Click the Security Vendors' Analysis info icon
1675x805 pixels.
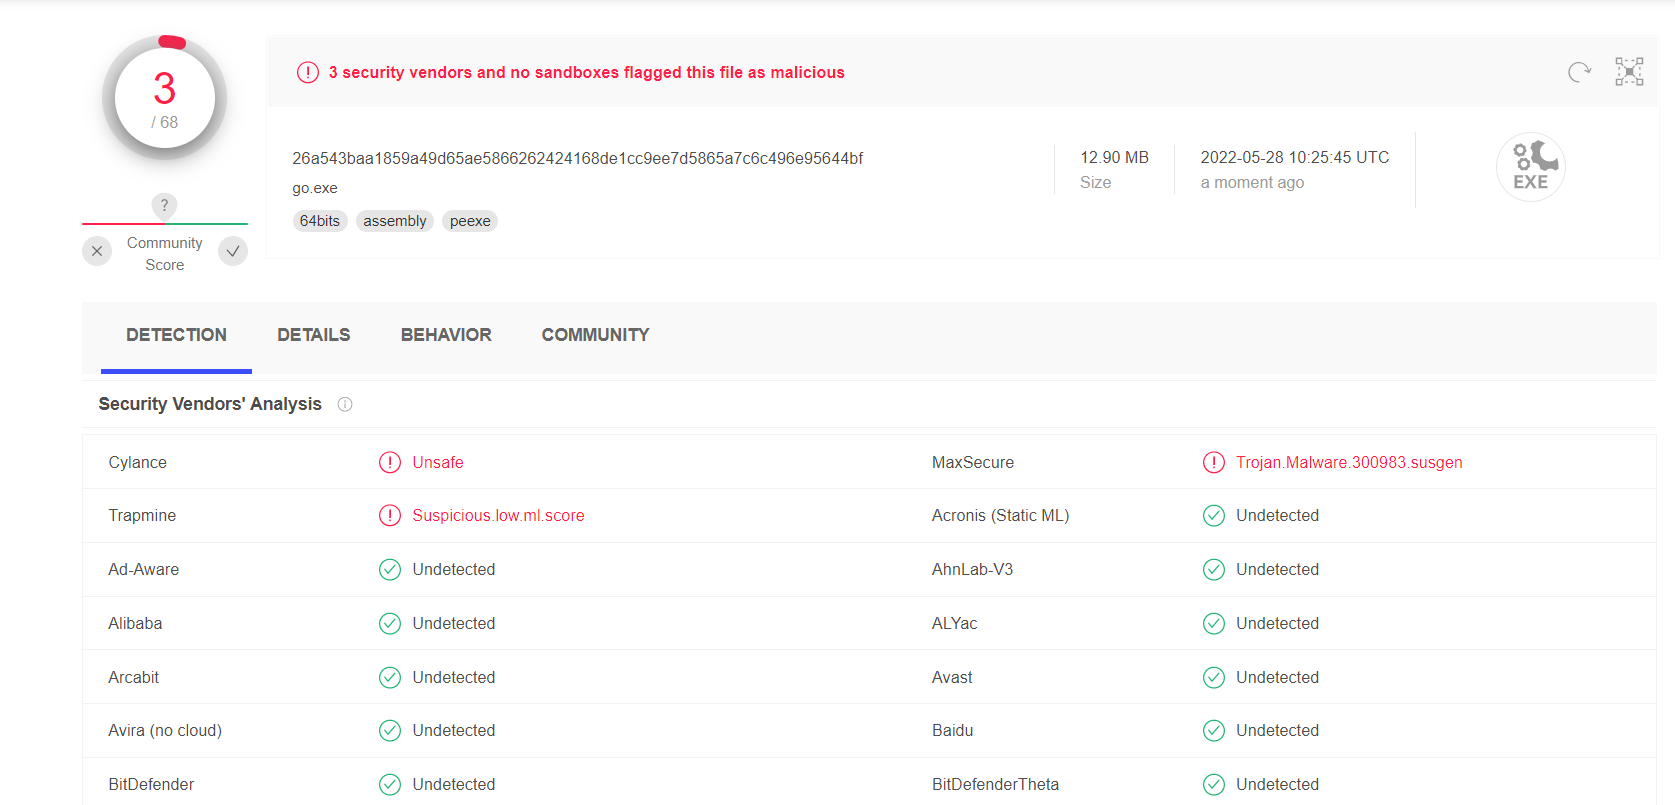[x=345, y=404]
